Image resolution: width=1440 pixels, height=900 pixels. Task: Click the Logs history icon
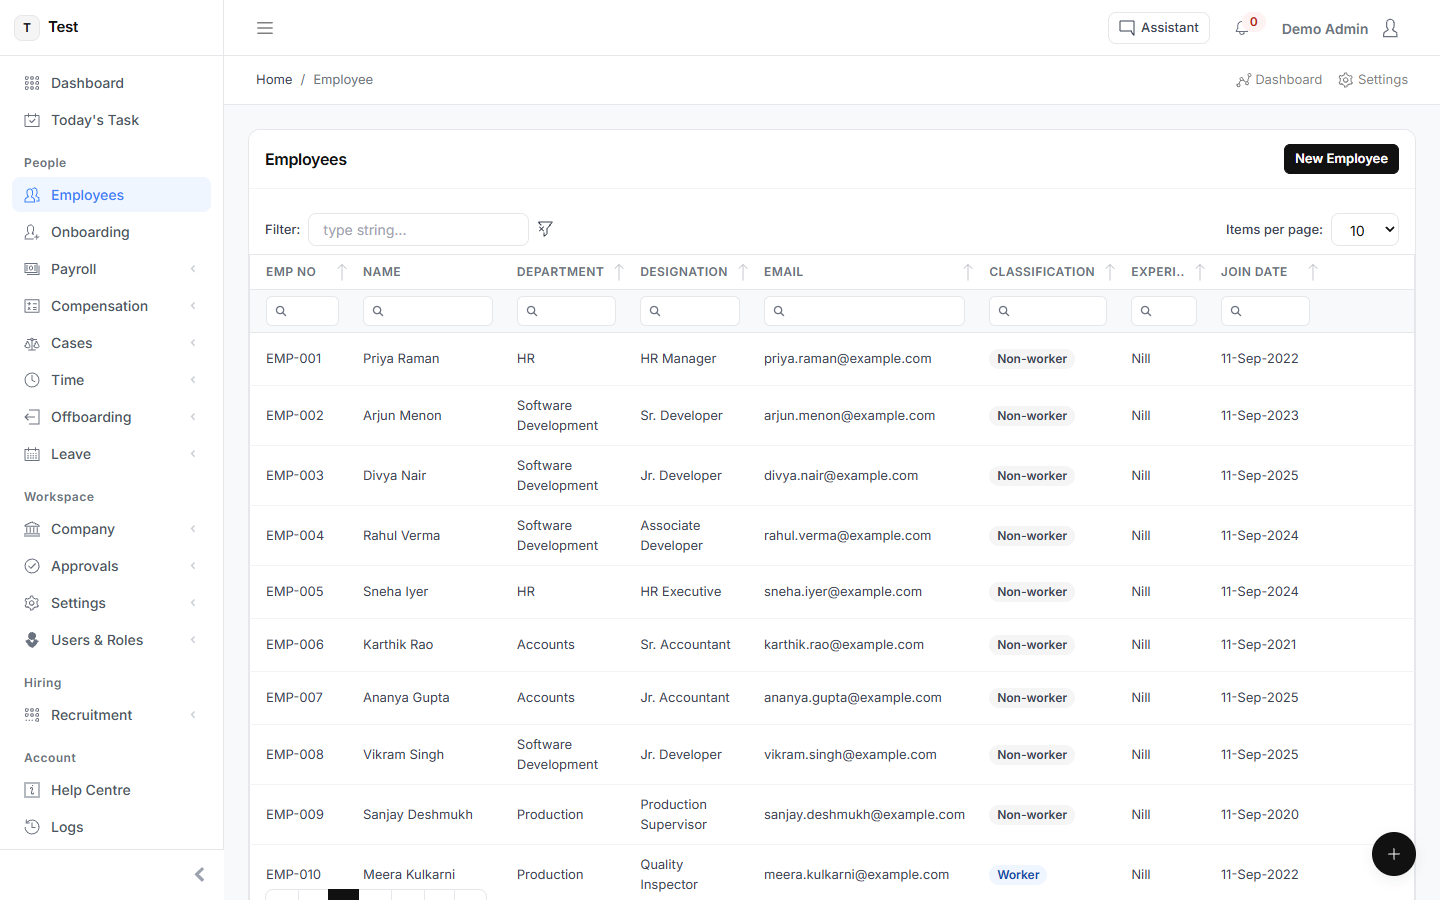32,827
